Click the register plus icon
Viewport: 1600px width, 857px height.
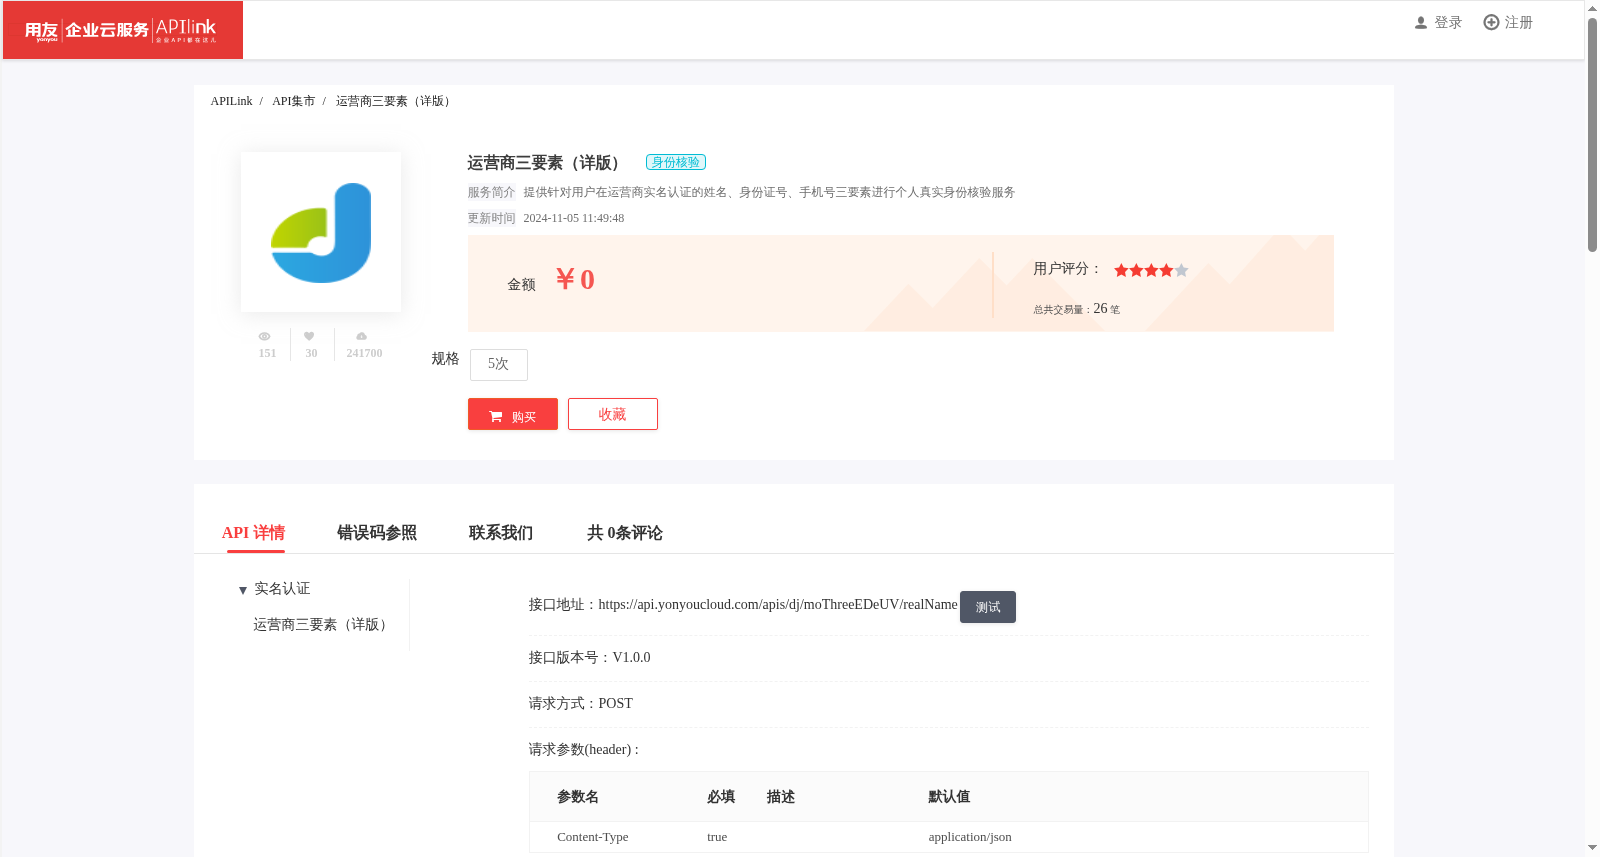(1491, 22)
